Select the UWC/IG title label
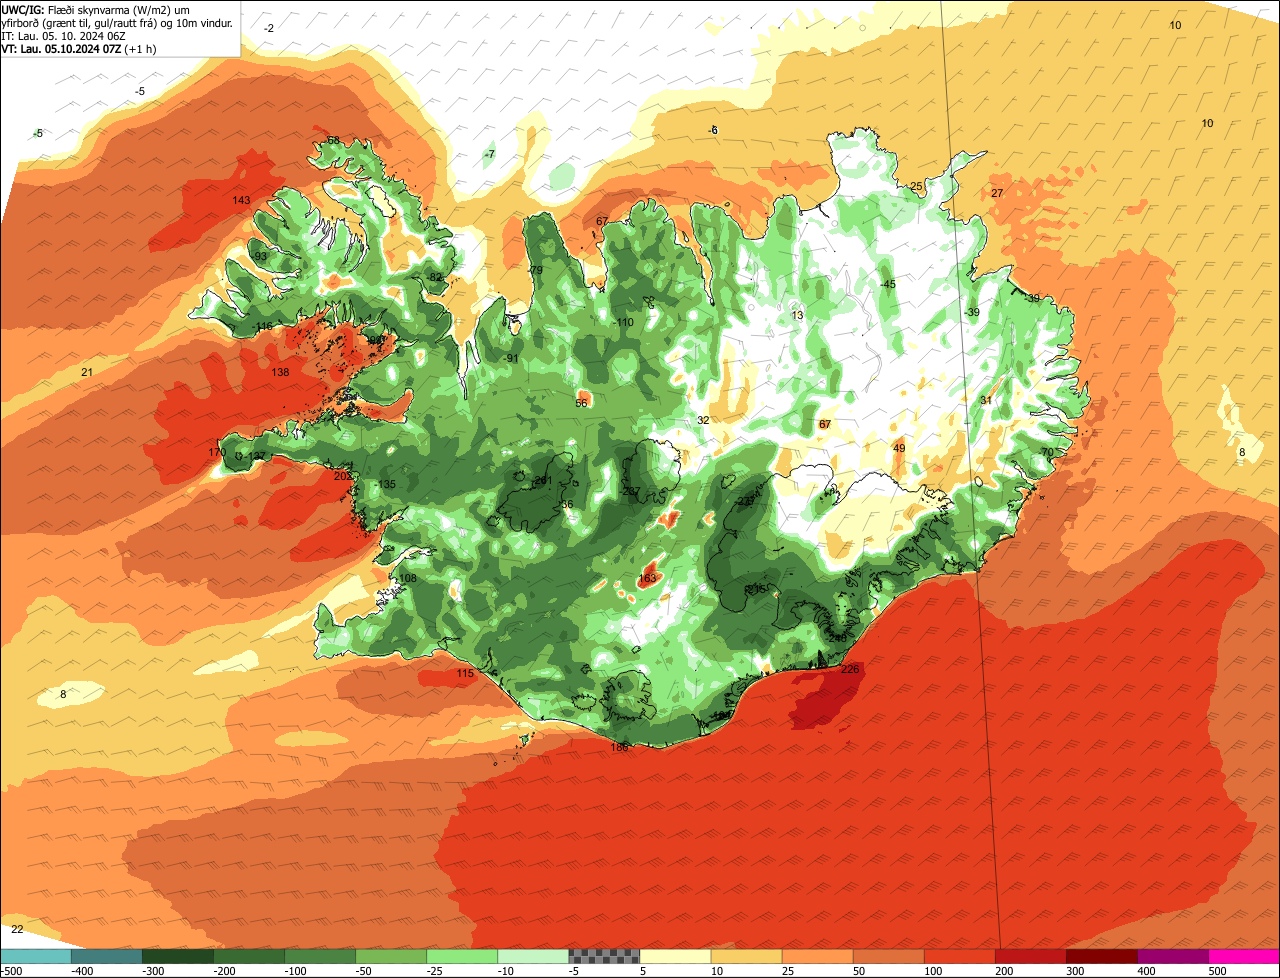Screen dimensions: 1280x978 24,9
